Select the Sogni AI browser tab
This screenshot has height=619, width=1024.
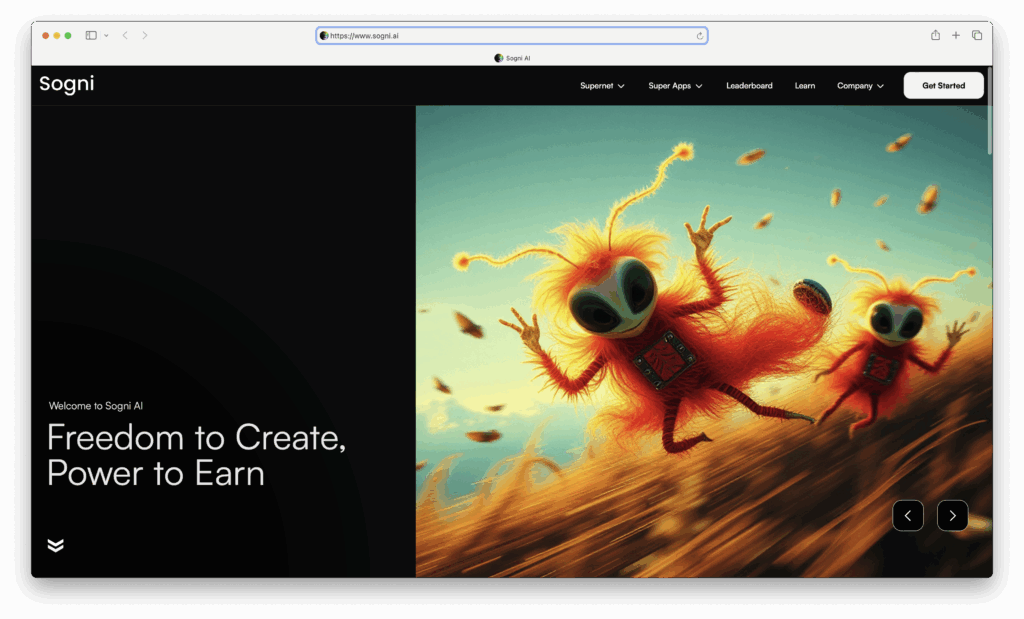(x=512, y=58)
